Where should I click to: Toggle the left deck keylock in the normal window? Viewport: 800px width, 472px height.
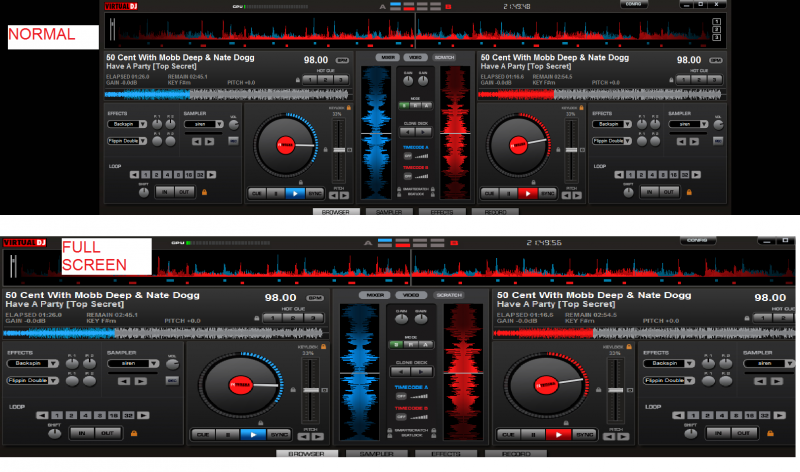coord(349,108)
